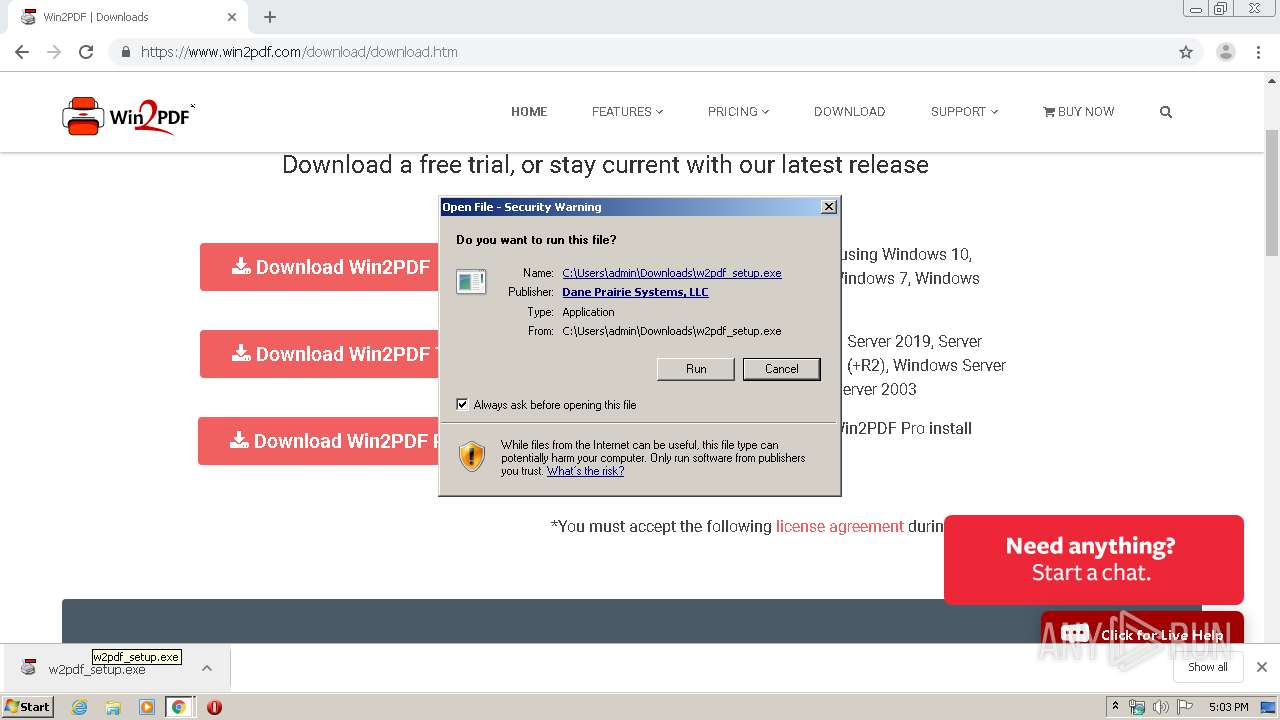Expand the PRICING dropdown menu
The image size is (1280, 720).
(738, 112)
